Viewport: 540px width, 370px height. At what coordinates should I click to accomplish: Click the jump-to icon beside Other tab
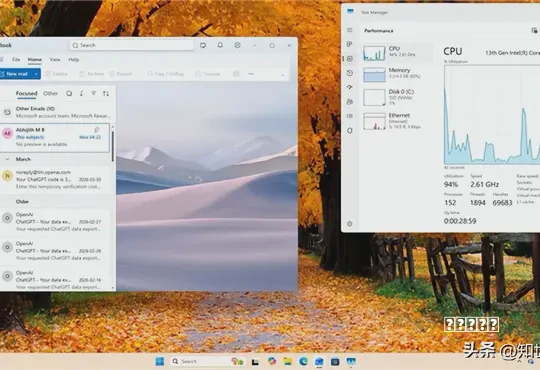point(82,93)
